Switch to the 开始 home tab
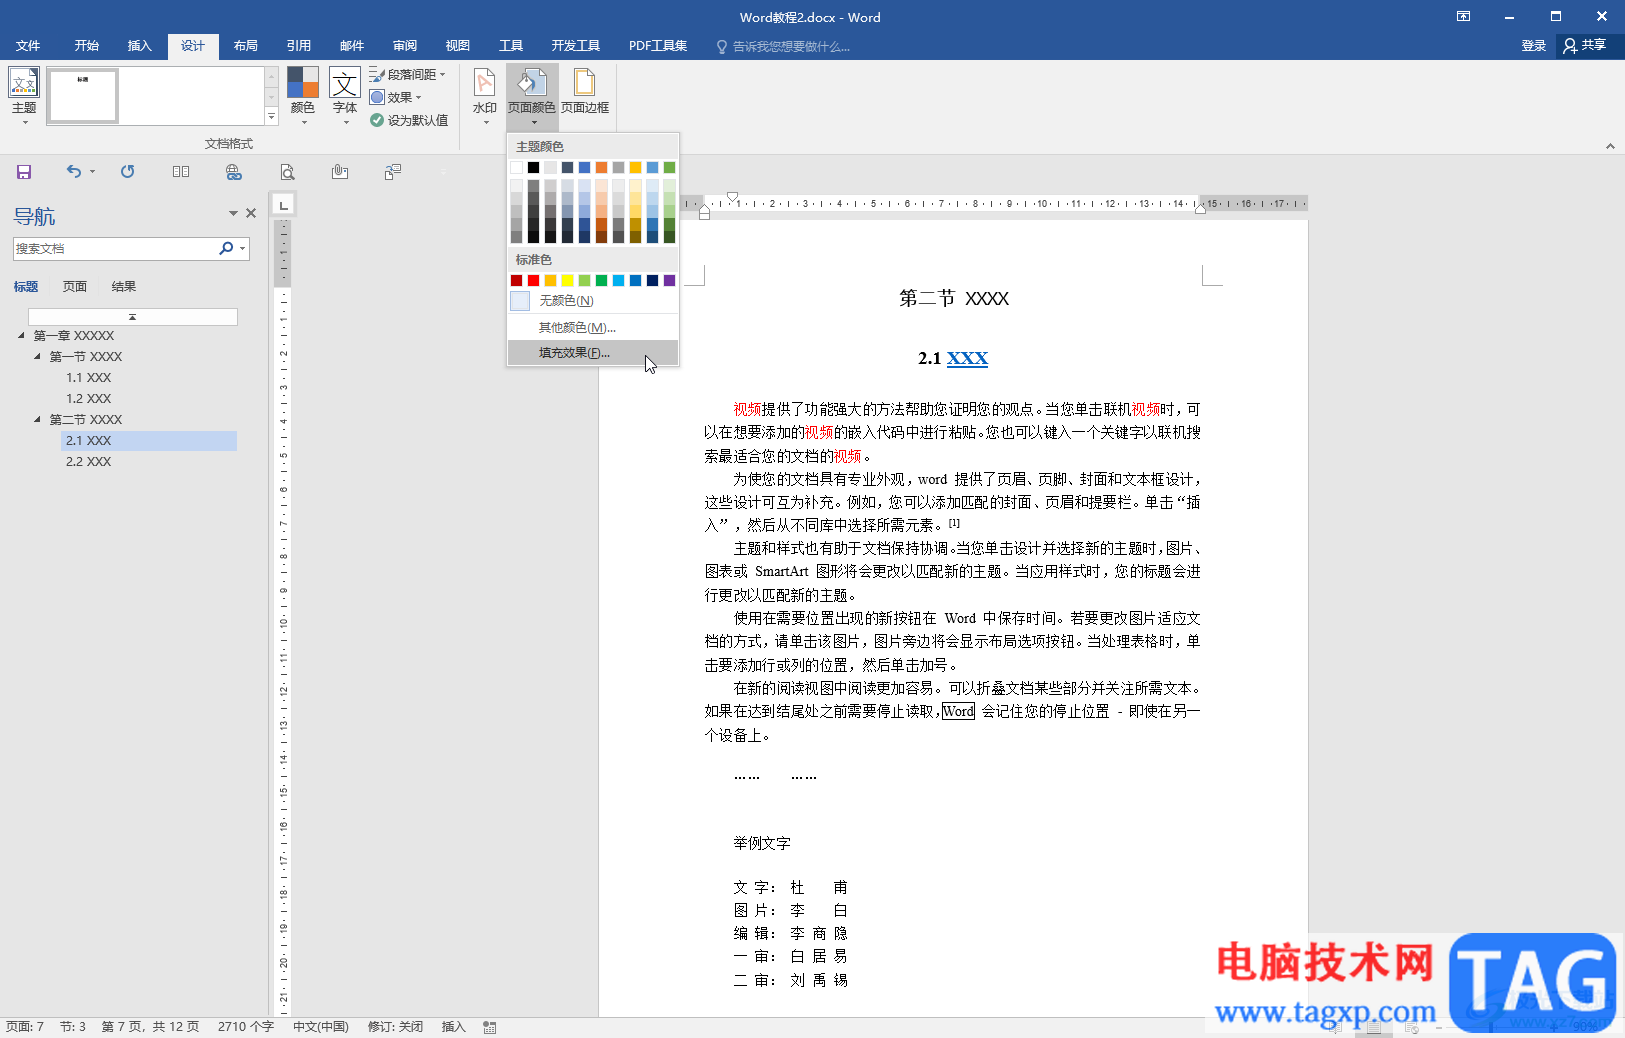 (86, 46)
